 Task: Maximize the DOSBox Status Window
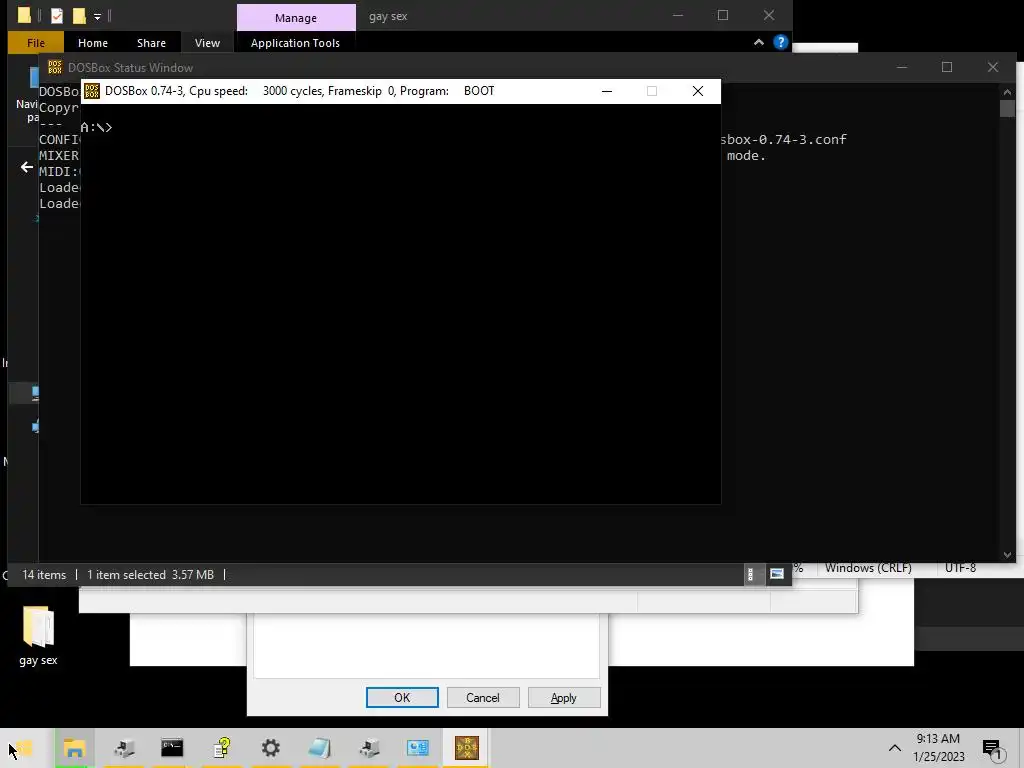pyautogui.click(x=947, y=67)
